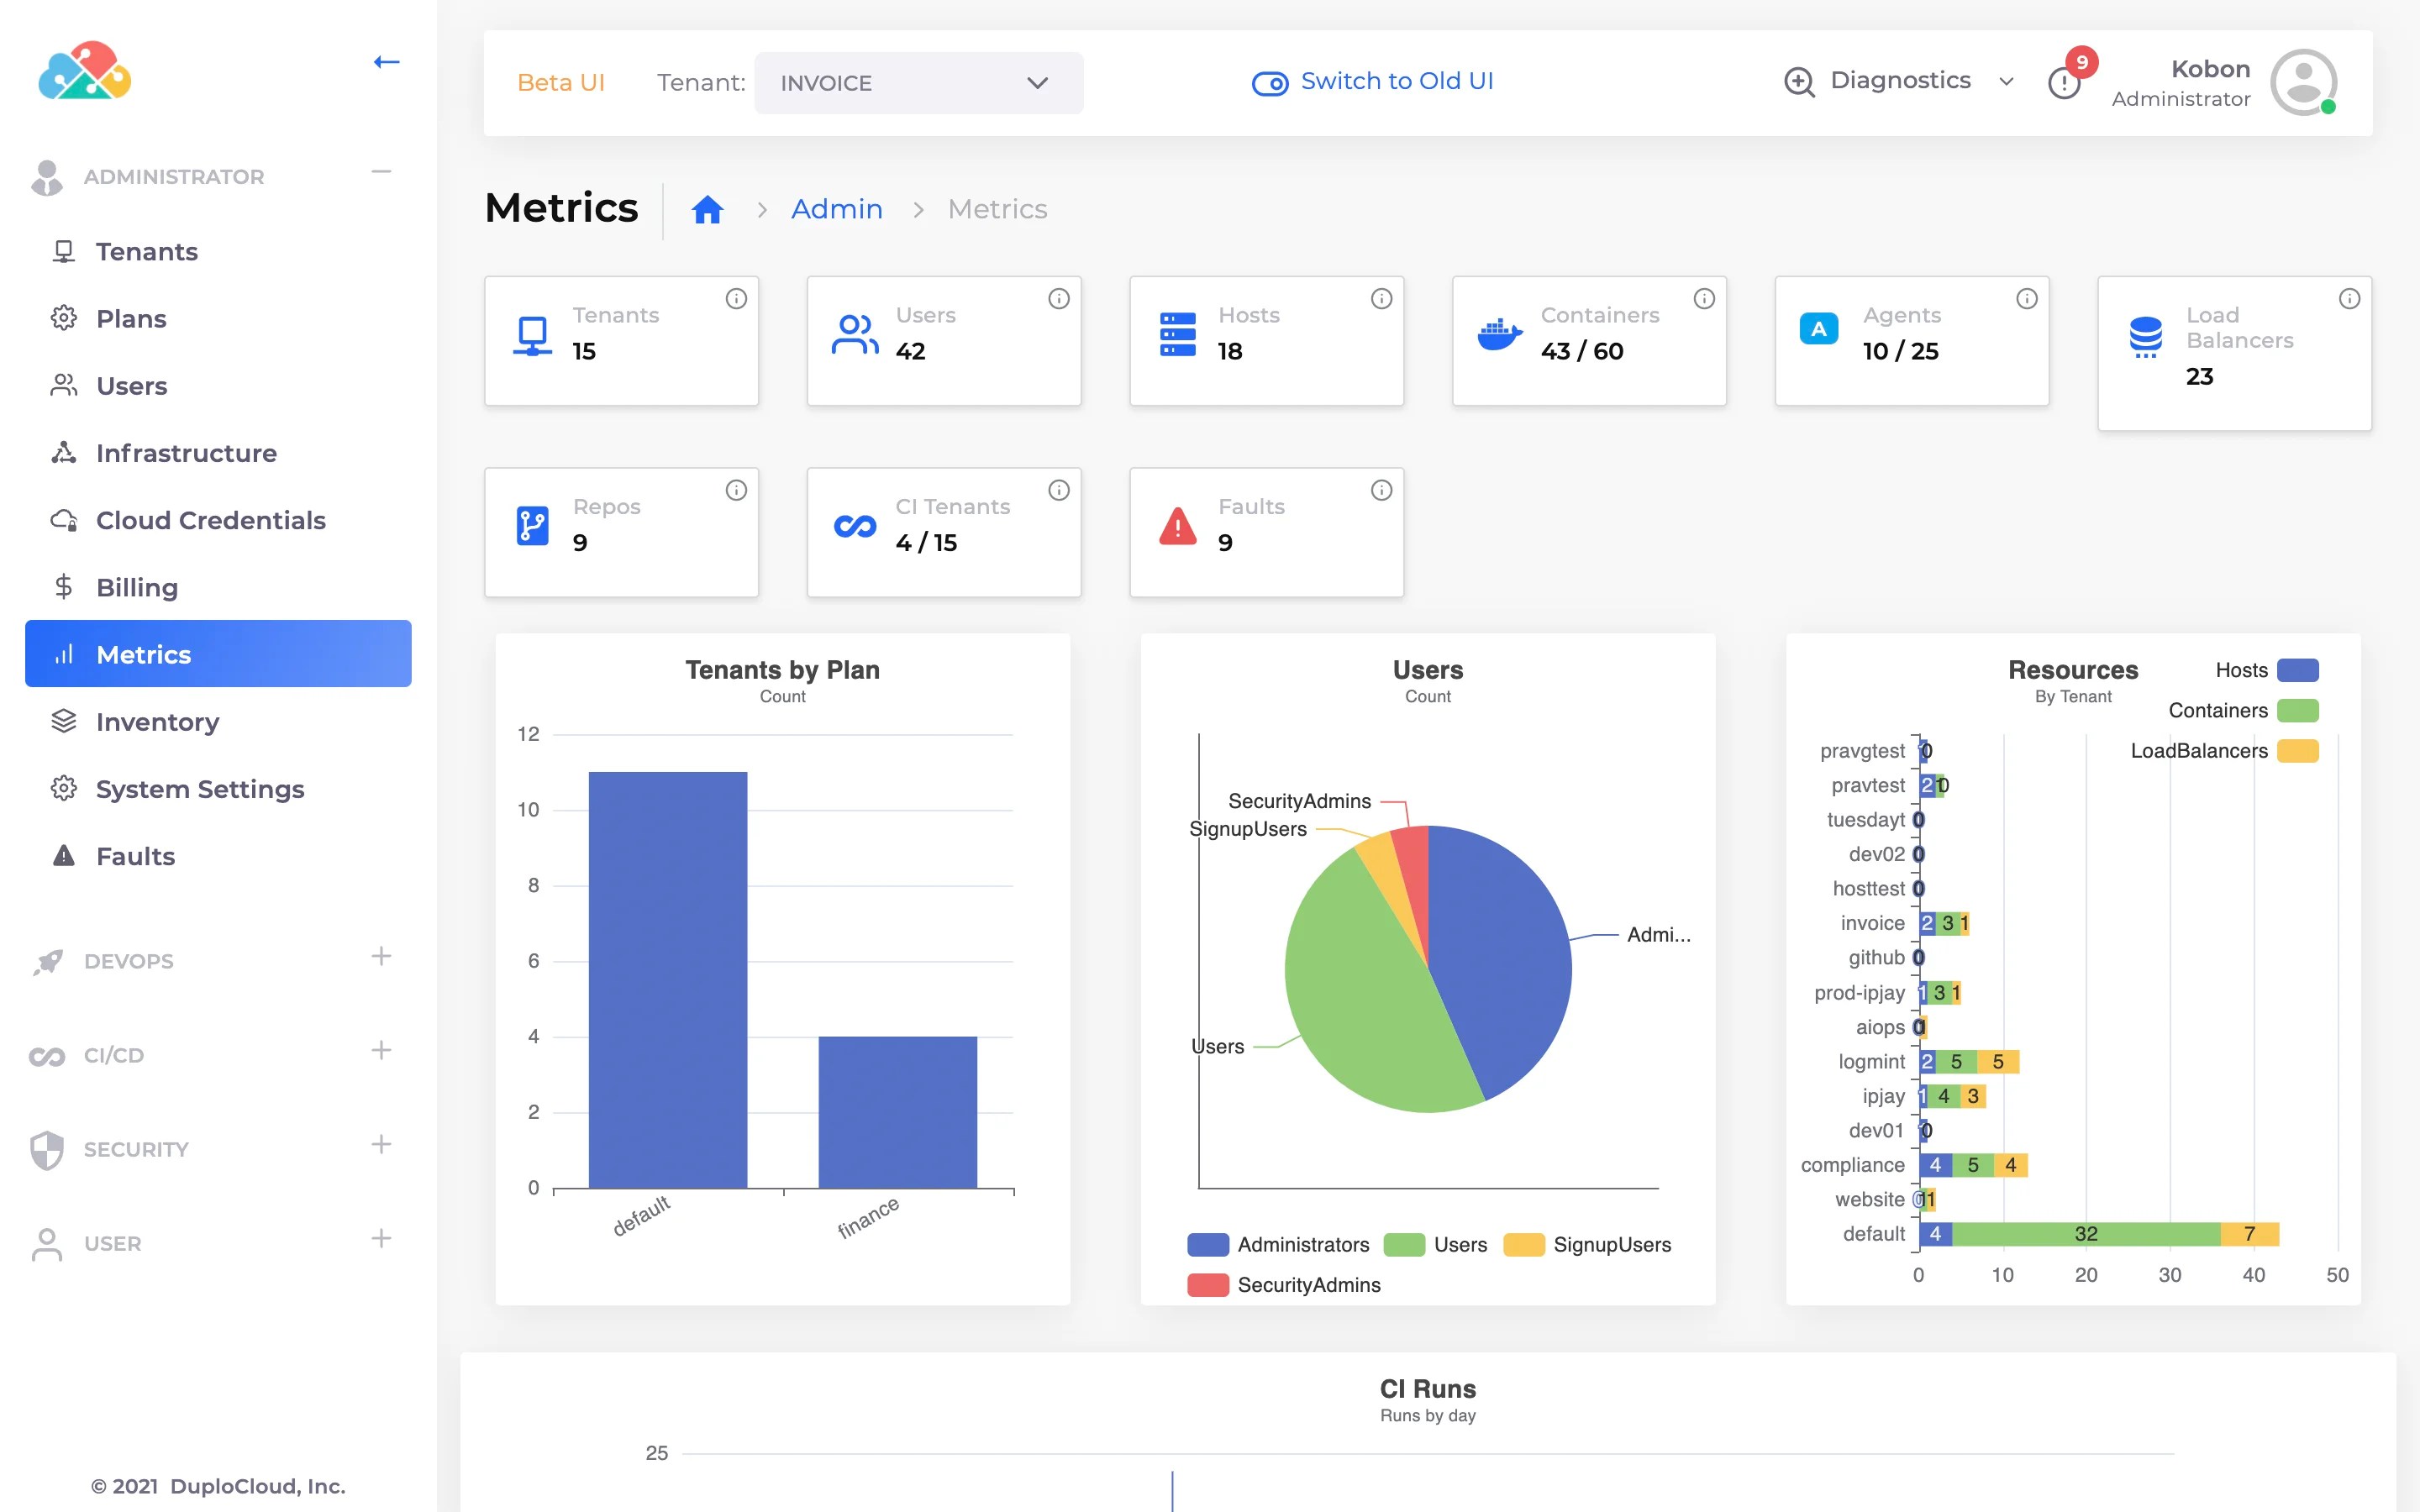Open Cloud Credentials menu item
This screenshot has width=2420, height=1512.
point(210,520)
